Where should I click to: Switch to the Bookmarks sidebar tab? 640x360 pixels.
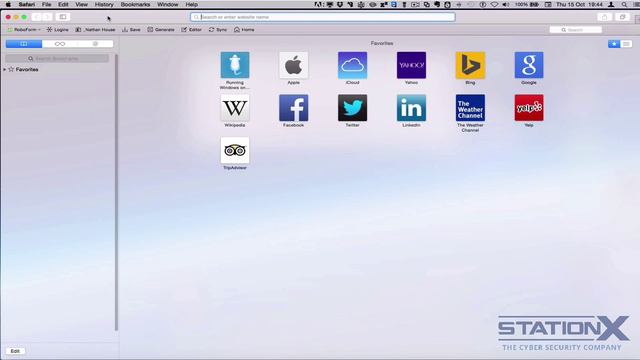click(x=24, y=44)
